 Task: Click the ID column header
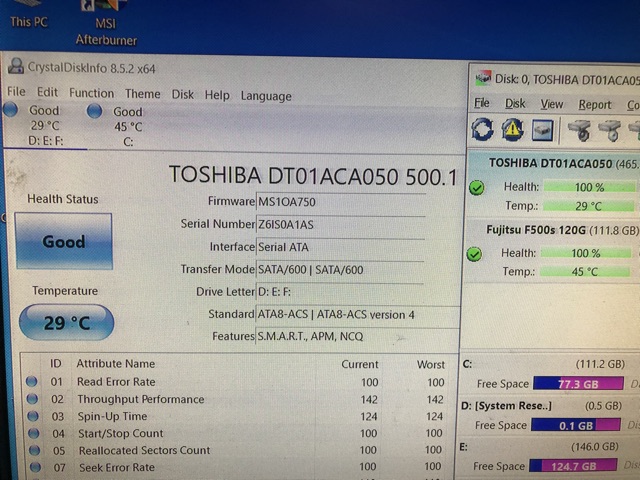click(56, 363)
